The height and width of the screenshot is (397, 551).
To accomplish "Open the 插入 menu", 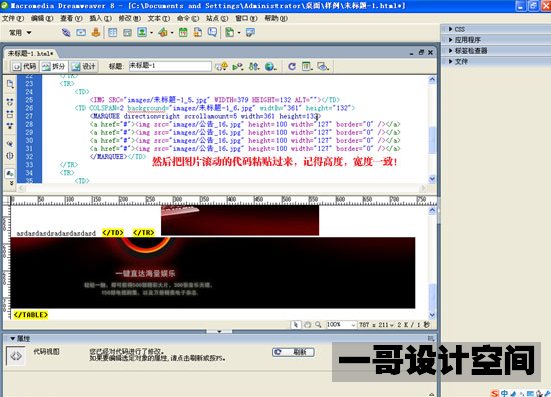I will tap(101, 18).
